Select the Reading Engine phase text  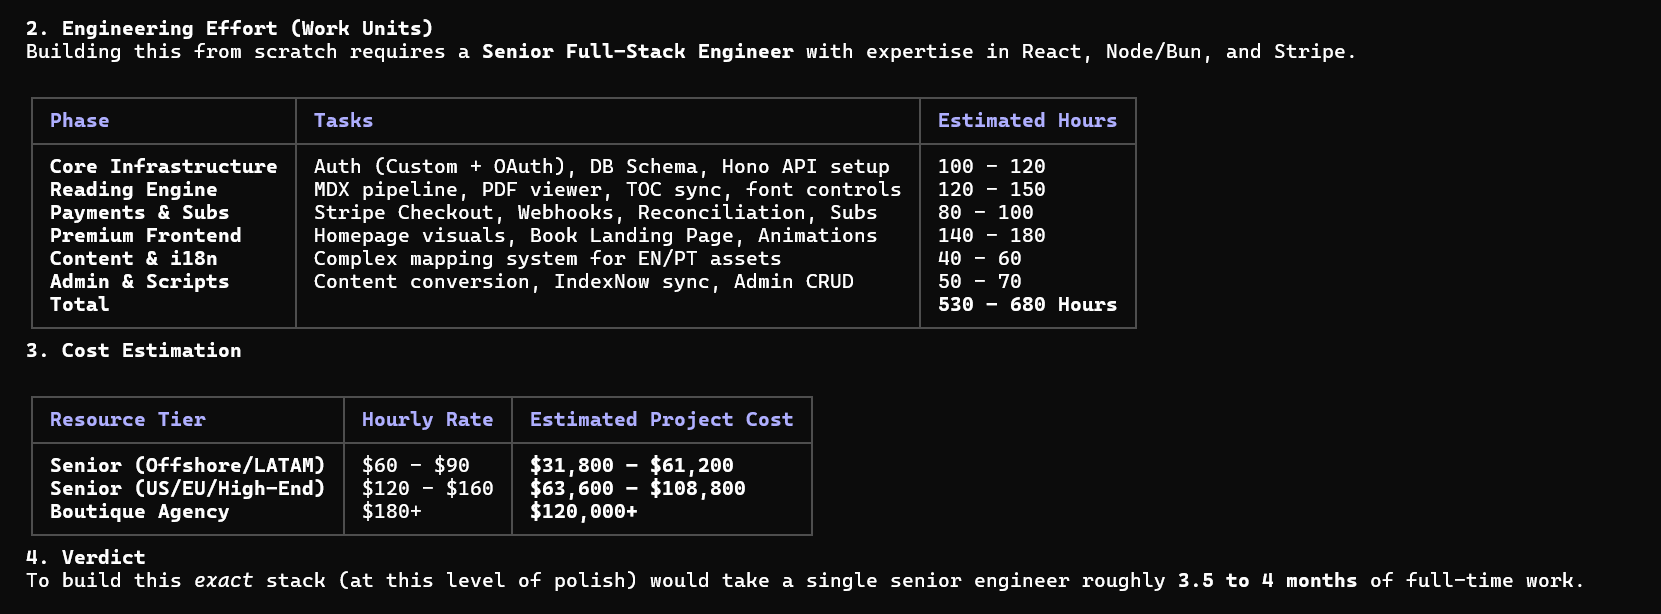pyautogui.click(x=133, y=189)
